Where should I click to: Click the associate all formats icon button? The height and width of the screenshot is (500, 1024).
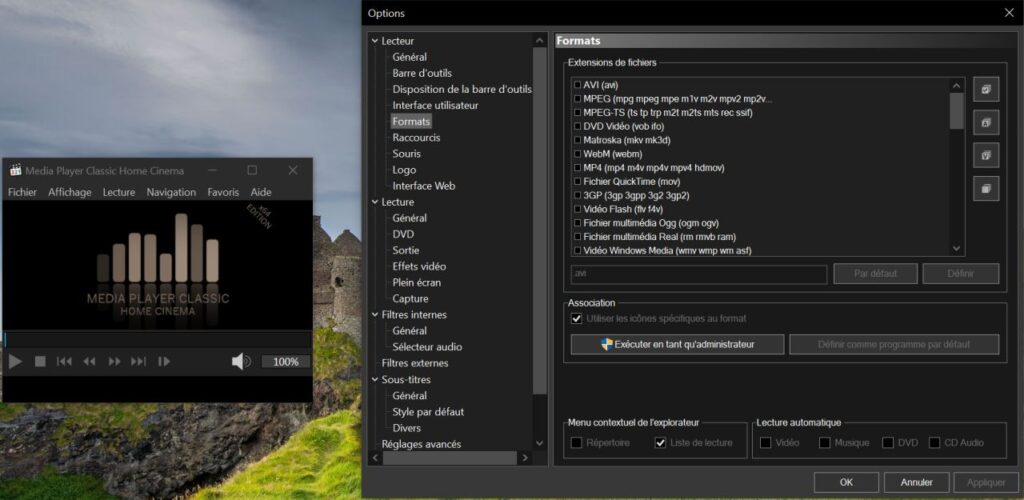tap(986, 89)
